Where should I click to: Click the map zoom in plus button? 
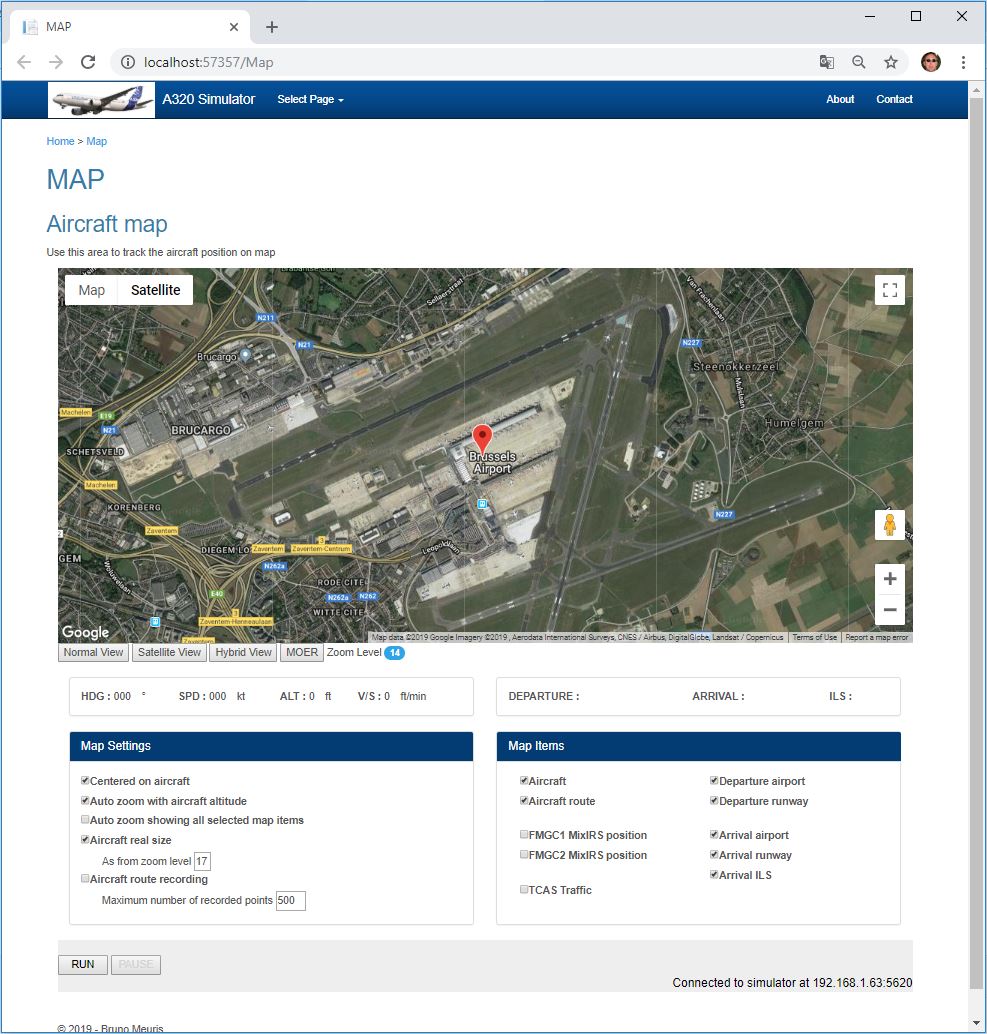click(890, 579)
